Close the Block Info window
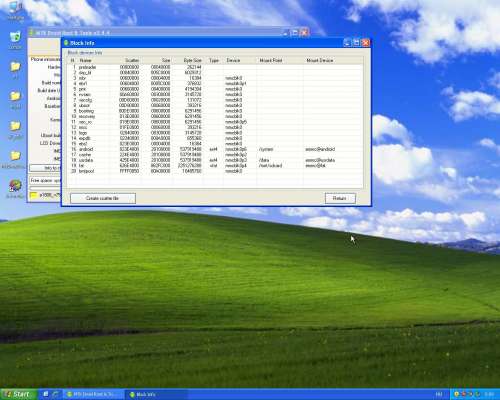 pyautogui.click(x=366, y=43)
